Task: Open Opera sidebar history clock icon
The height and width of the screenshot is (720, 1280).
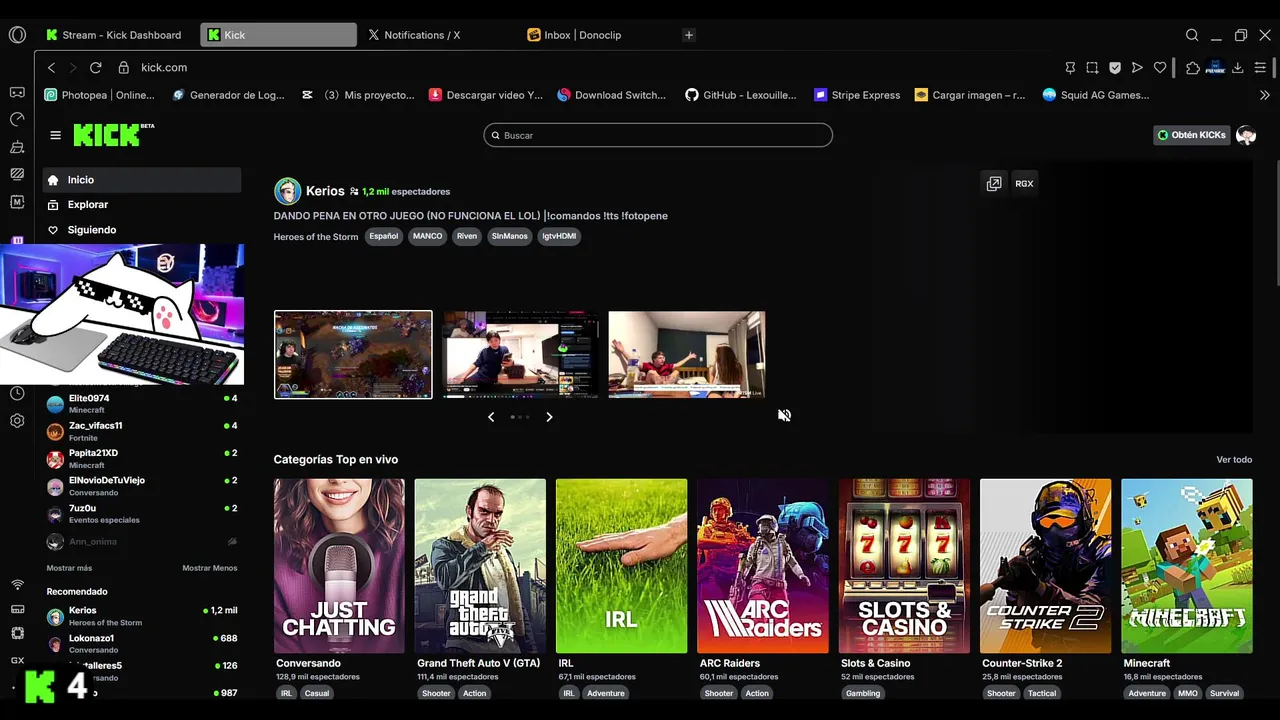Action: [x=17, y=394]
